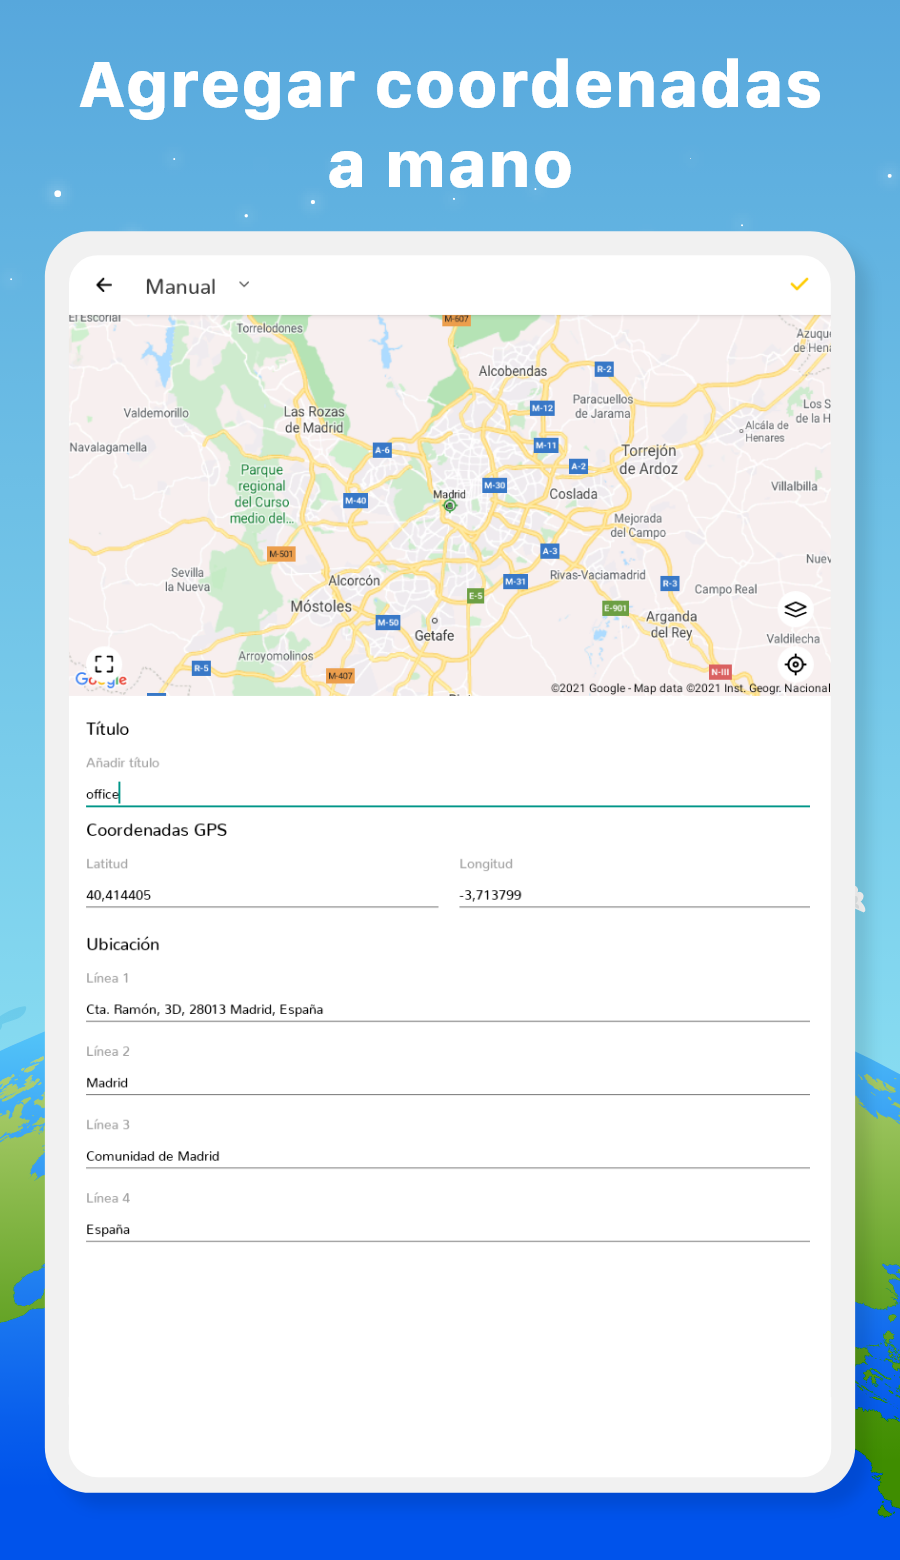This screenshot has width=900, height=1560.
Task: Center map on my location
Action: 795,664
